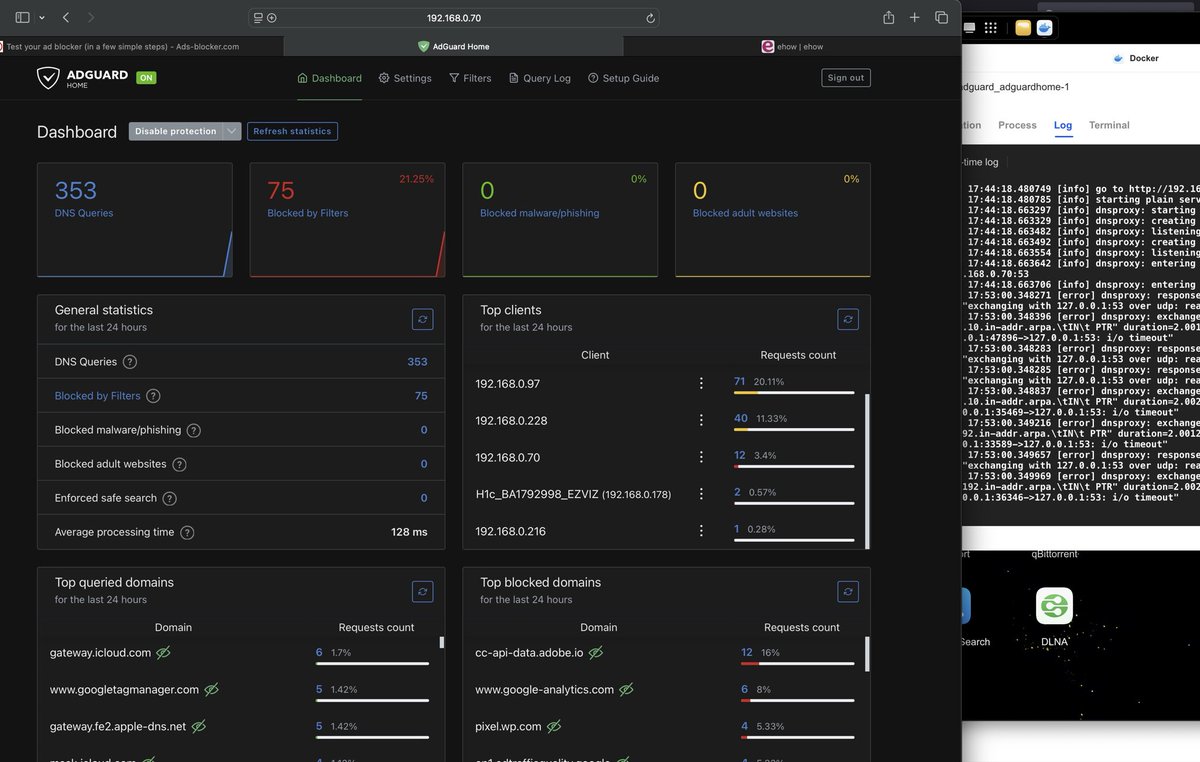Open the 353 DNS Queries summary card

click(134, 220)
